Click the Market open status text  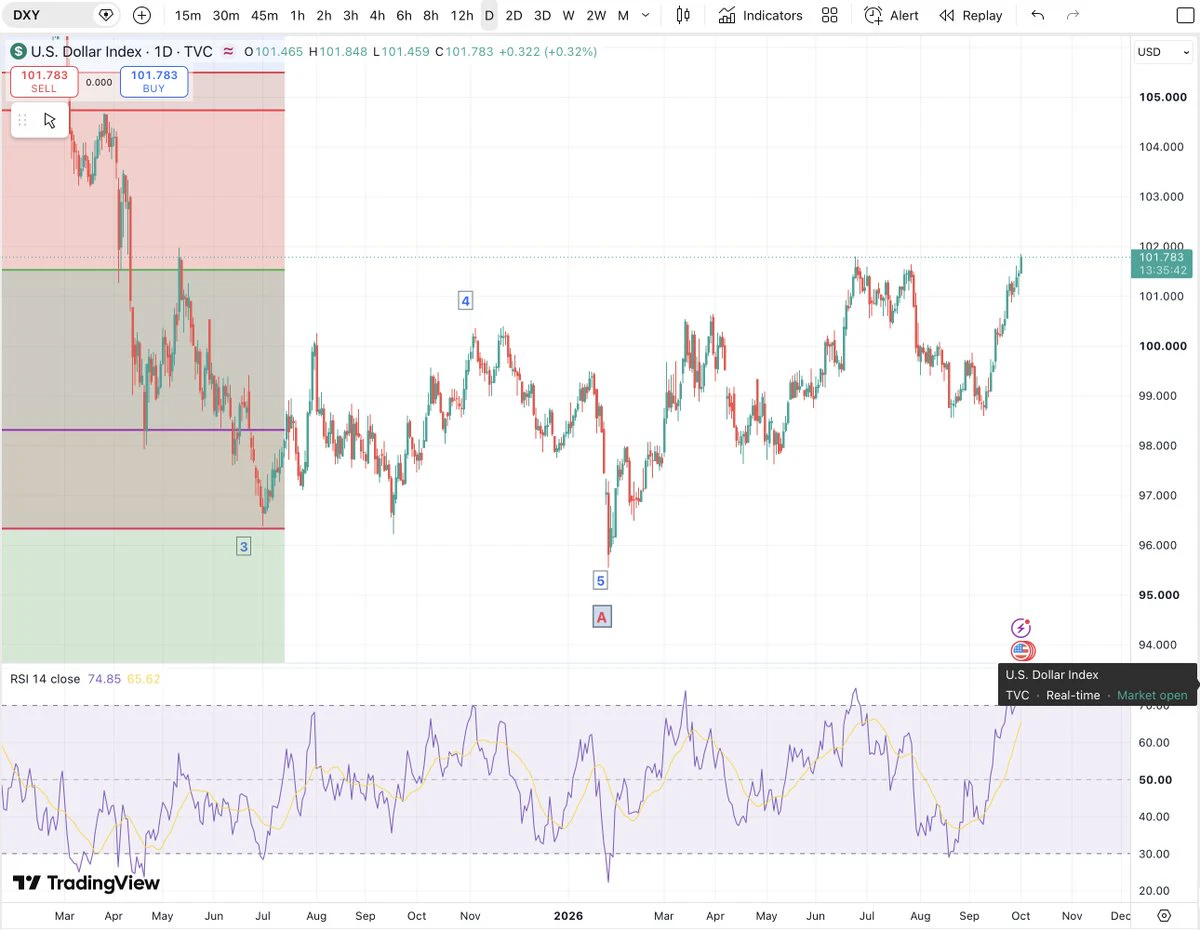[x=1152, y=695]
